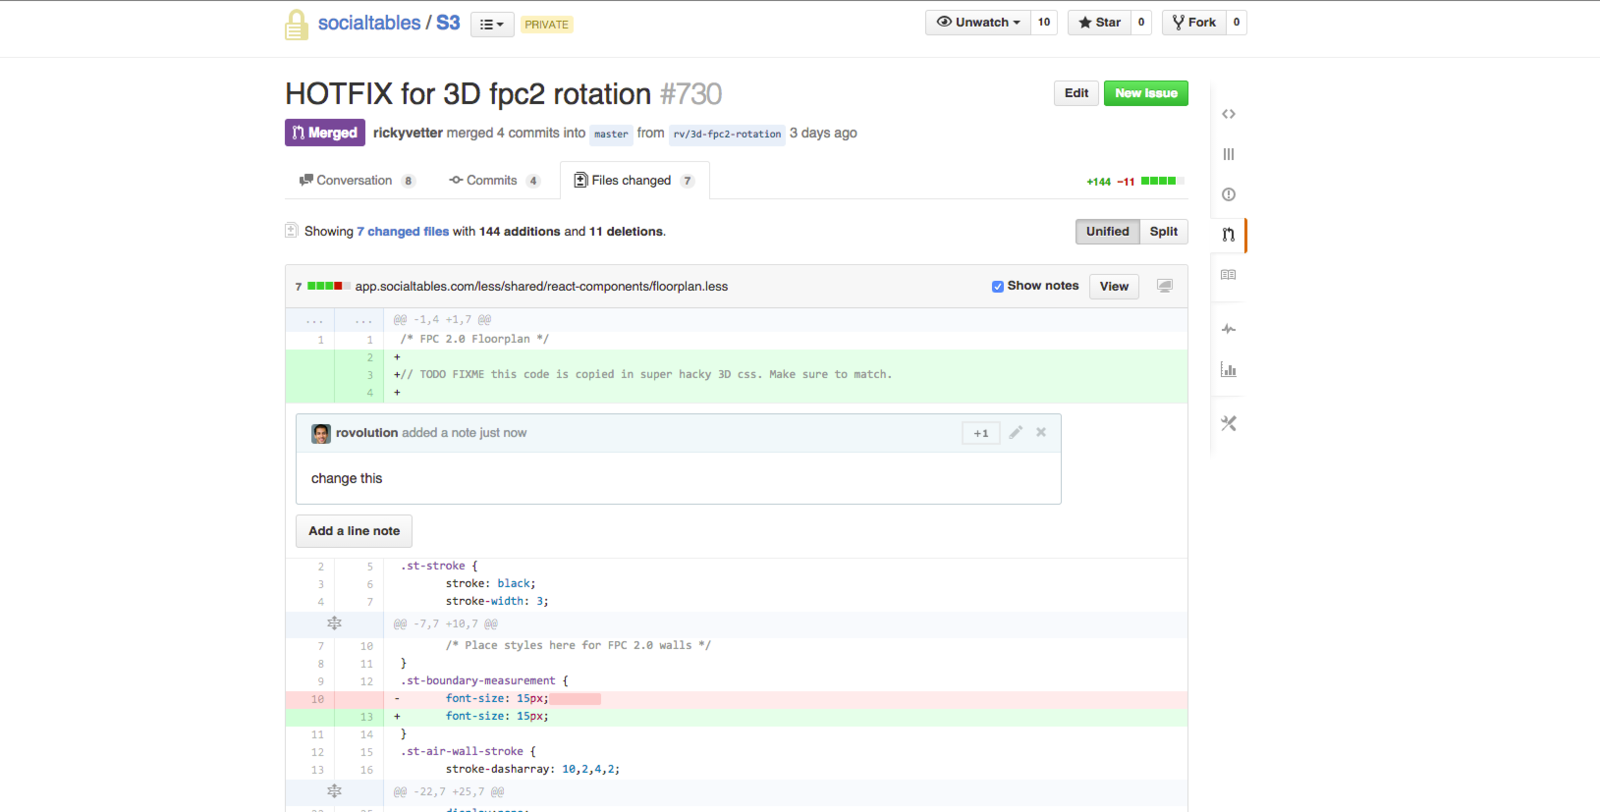Open the Wiki book icon in the sidebar
This screenshot has height=812, width=1600.
[x=1228, y=274]
